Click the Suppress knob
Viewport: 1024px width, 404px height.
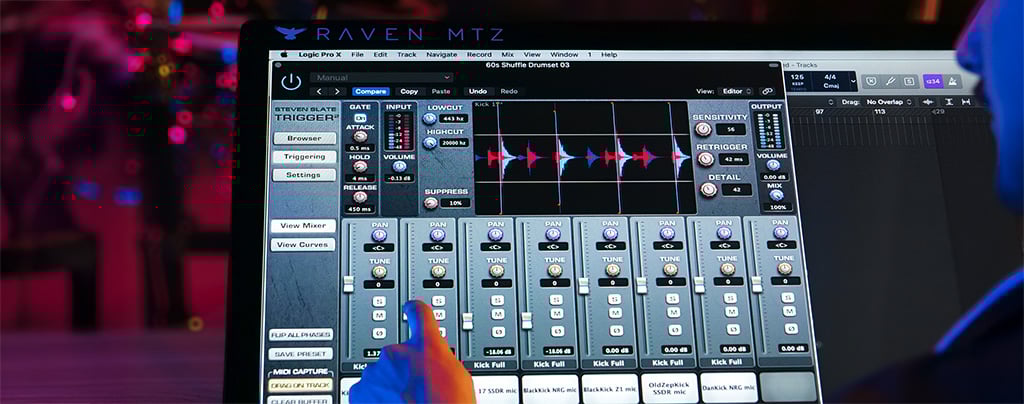pyautogui.click(x=430, y=202)
